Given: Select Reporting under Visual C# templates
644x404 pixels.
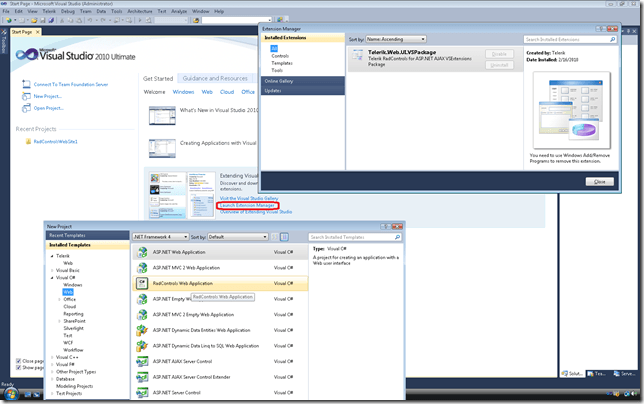Looking at the screenshot, I should coord(73,314).
